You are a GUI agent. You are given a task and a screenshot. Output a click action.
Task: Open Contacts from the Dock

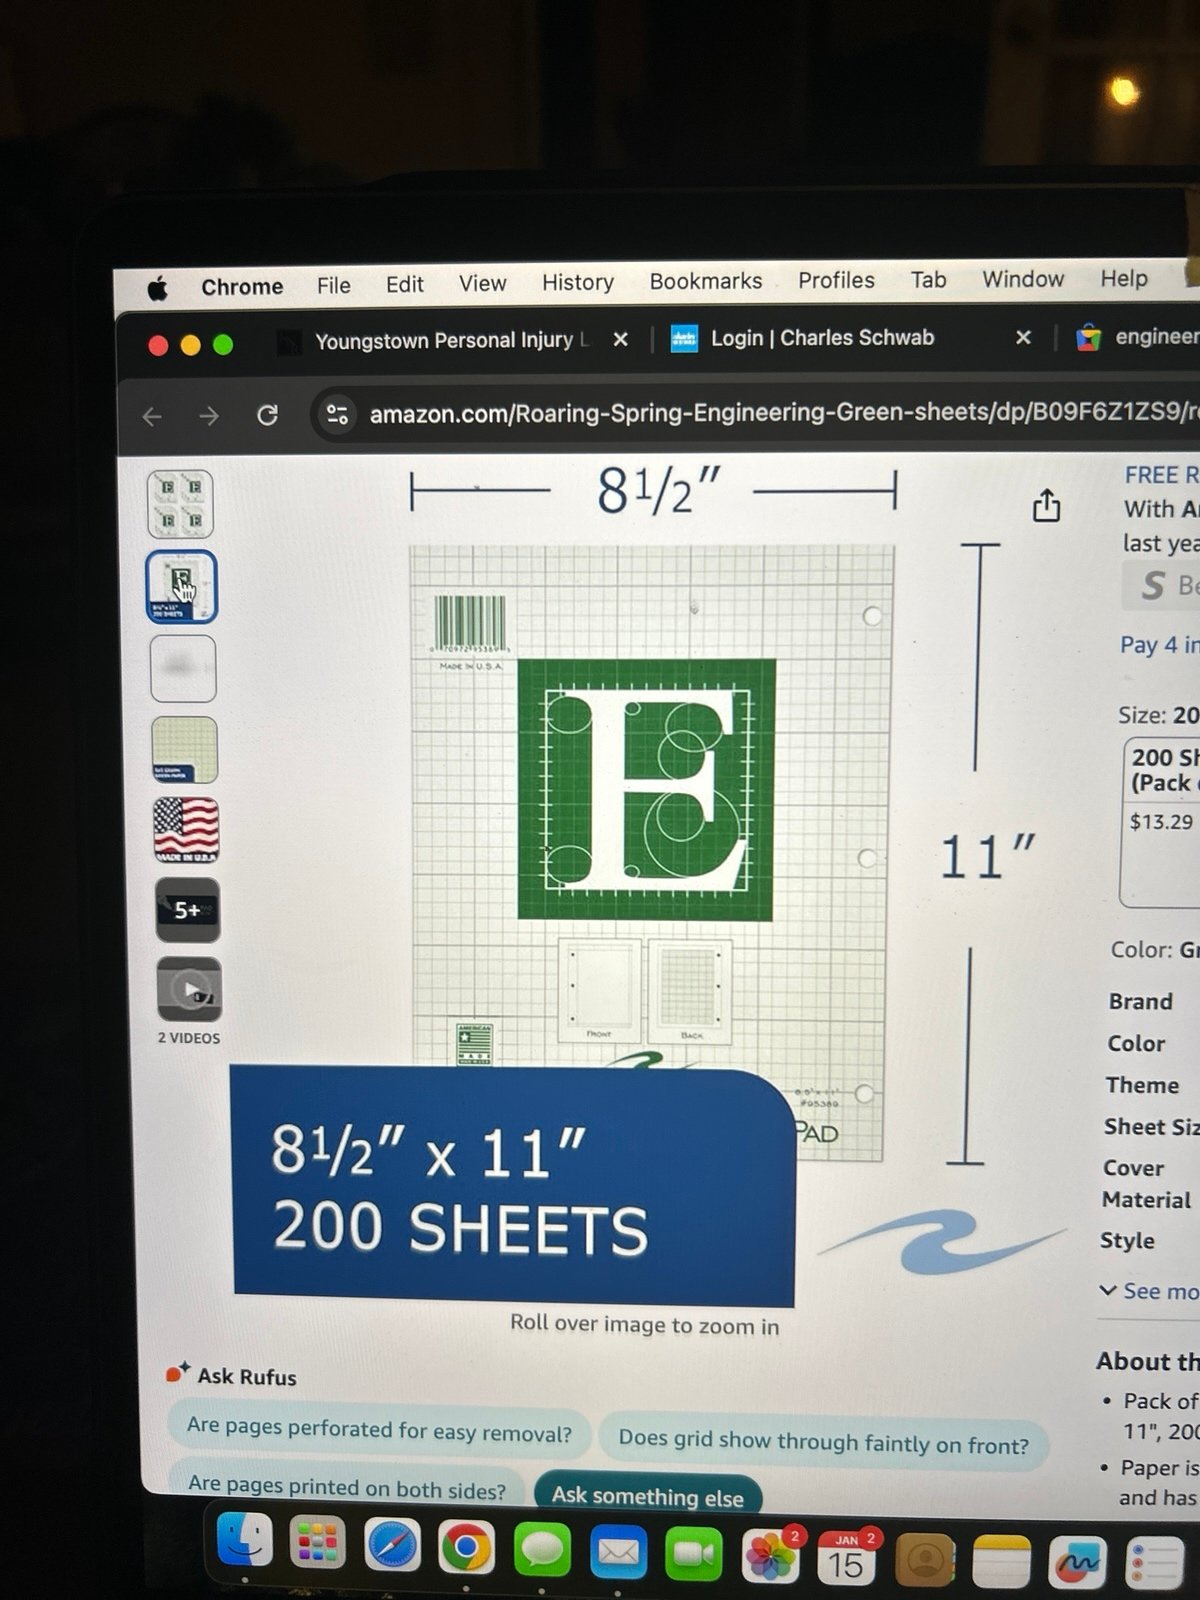coord(925,1561)
